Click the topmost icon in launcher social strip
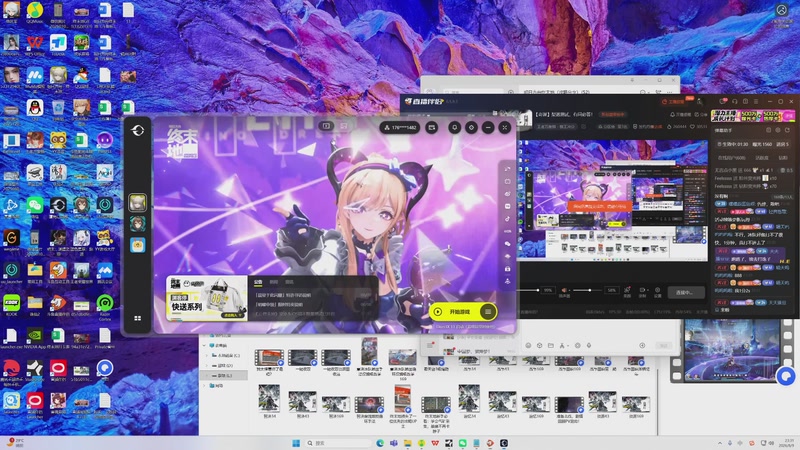The width and height of the screenshot is (800, 450). tap(508, 169)
